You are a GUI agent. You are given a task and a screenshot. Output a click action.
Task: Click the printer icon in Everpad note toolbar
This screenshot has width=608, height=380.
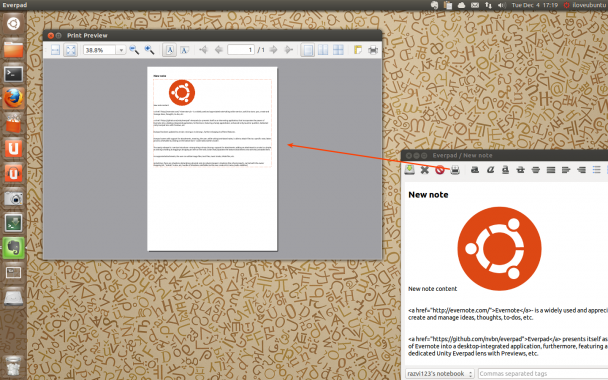(x=455, y=170)
